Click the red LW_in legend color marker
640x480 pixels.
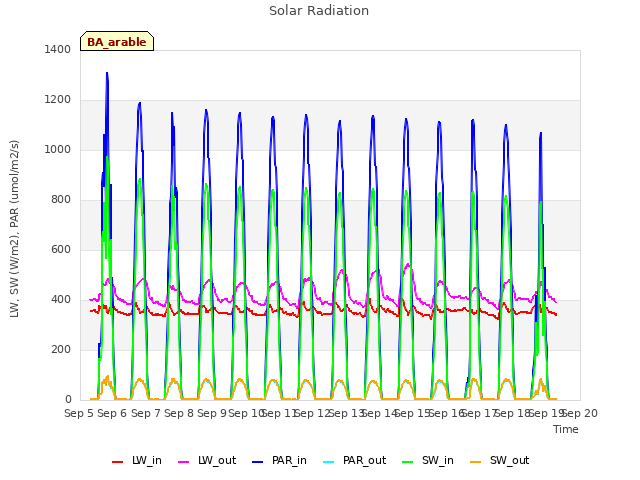[118, 462]
